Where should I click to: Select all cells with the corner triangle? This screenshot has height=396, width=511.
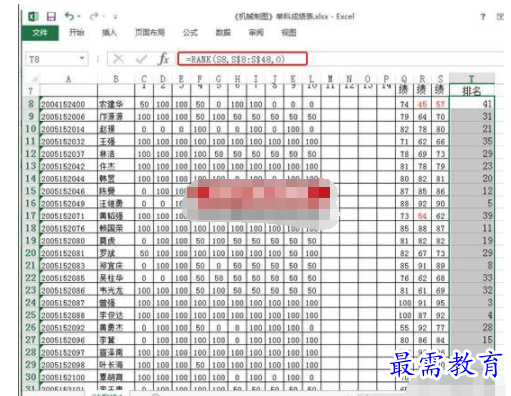click(33, 79)
